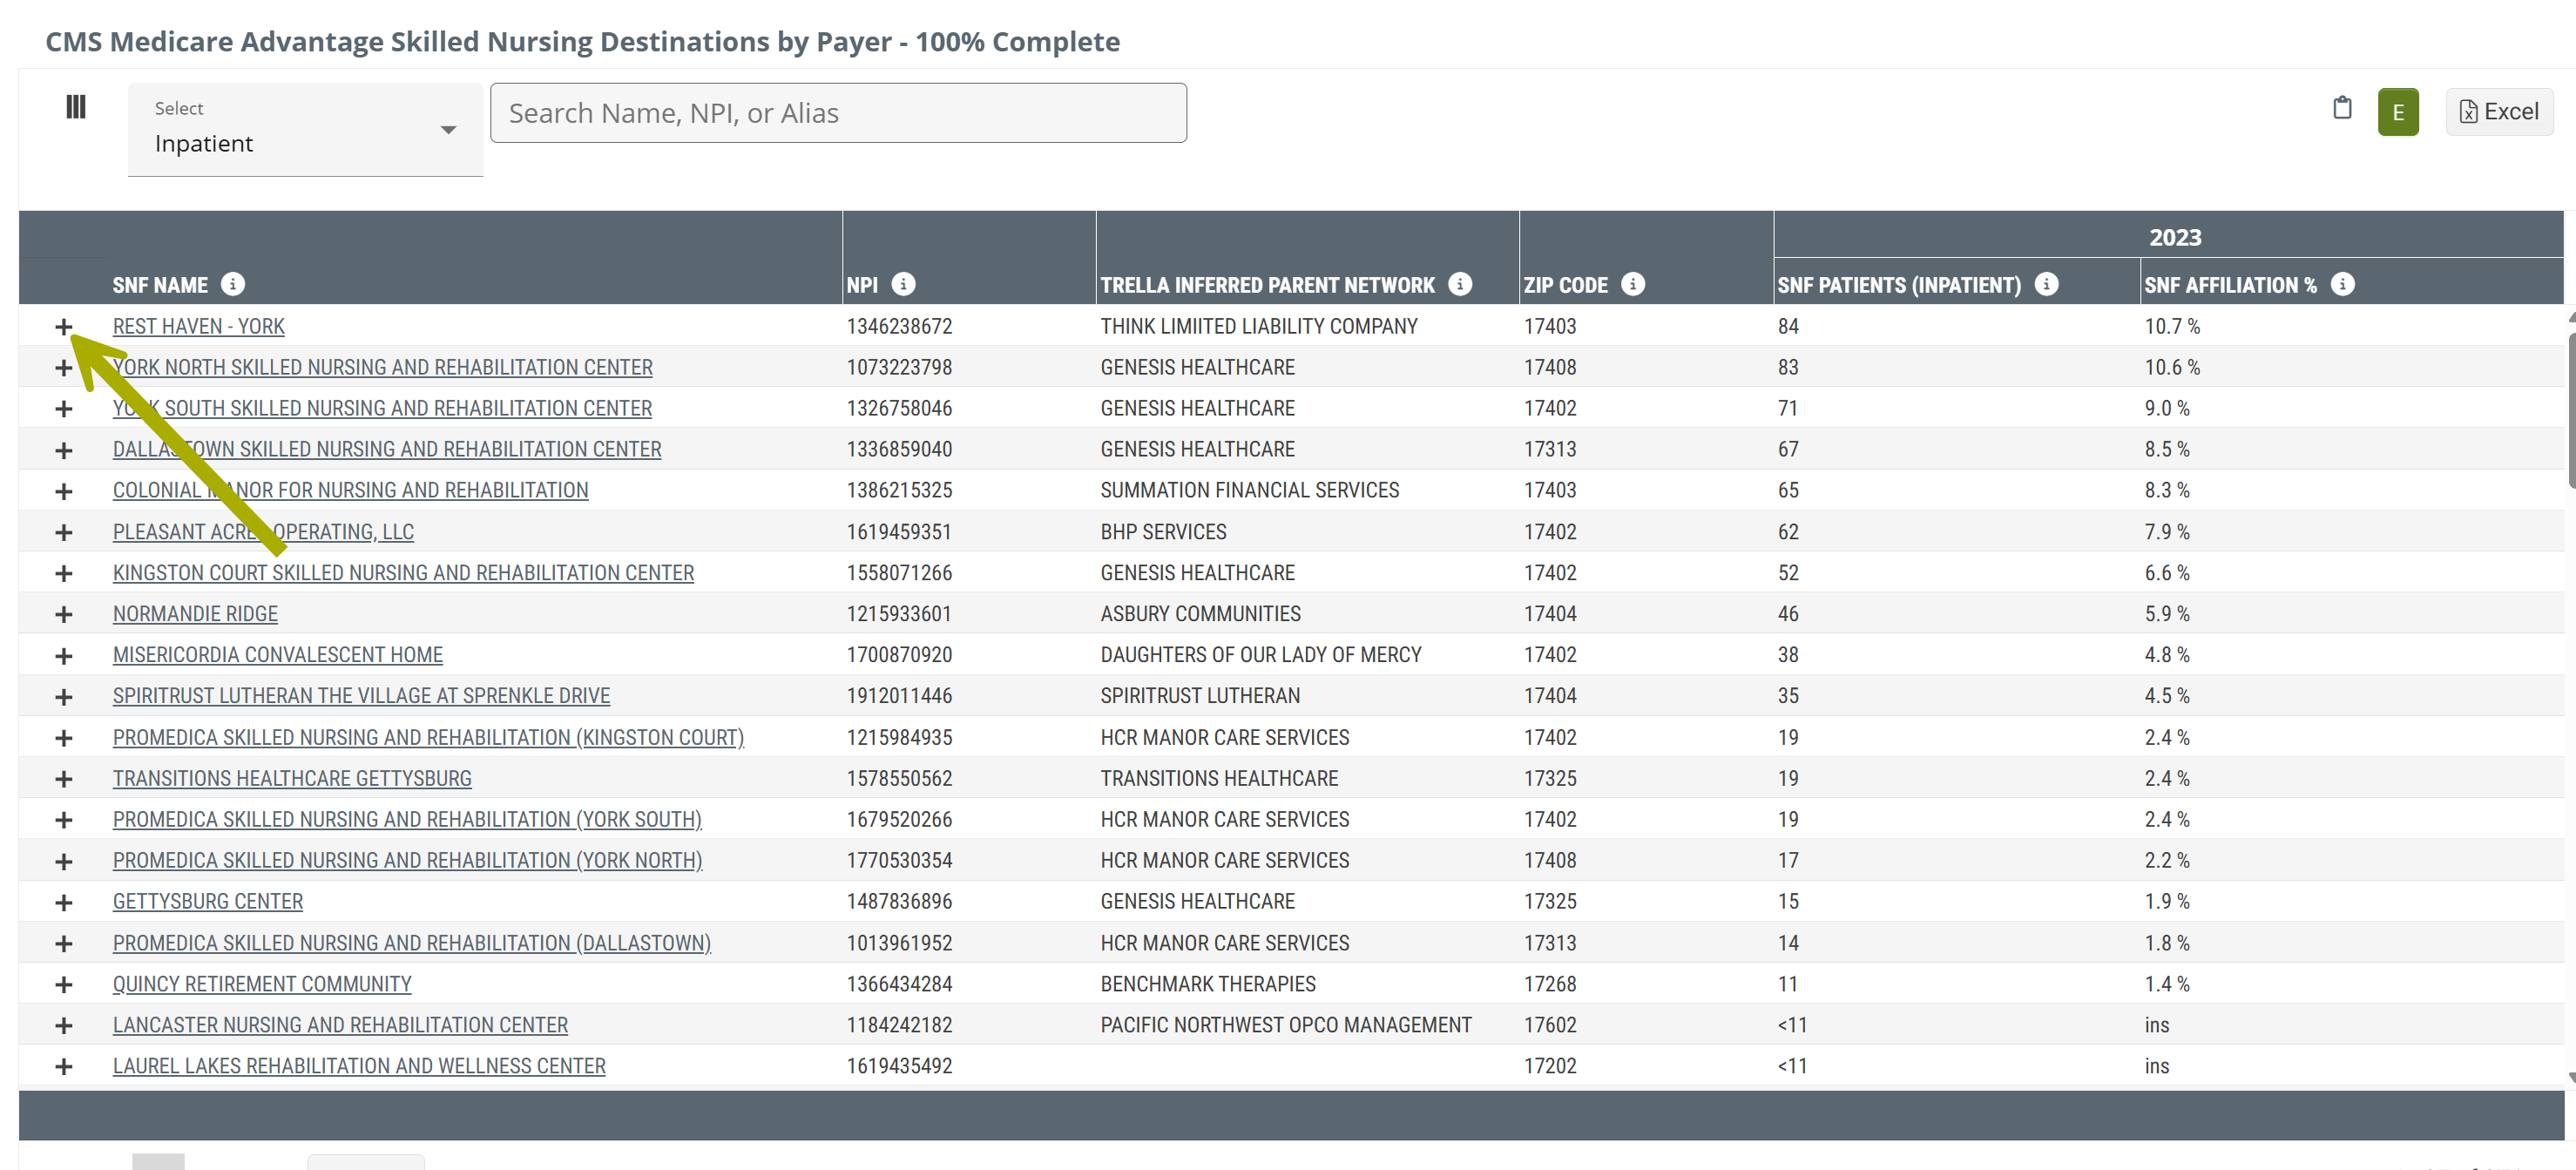Open TRANSITIONS HEALTHCARE GETTYSBURG link
Screen dimensions: 2576x1170
point(291,778)
